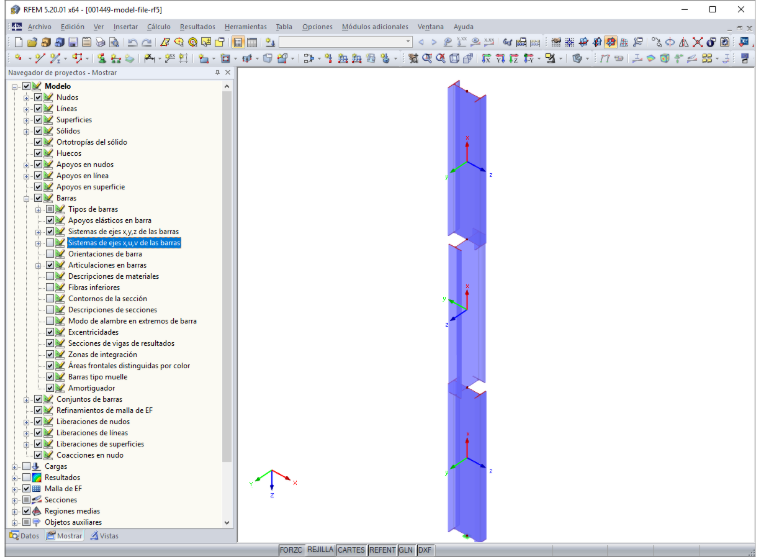Select Malla de EF tree item
Screen dimensions: 760x557
click(x=63, y=489)
